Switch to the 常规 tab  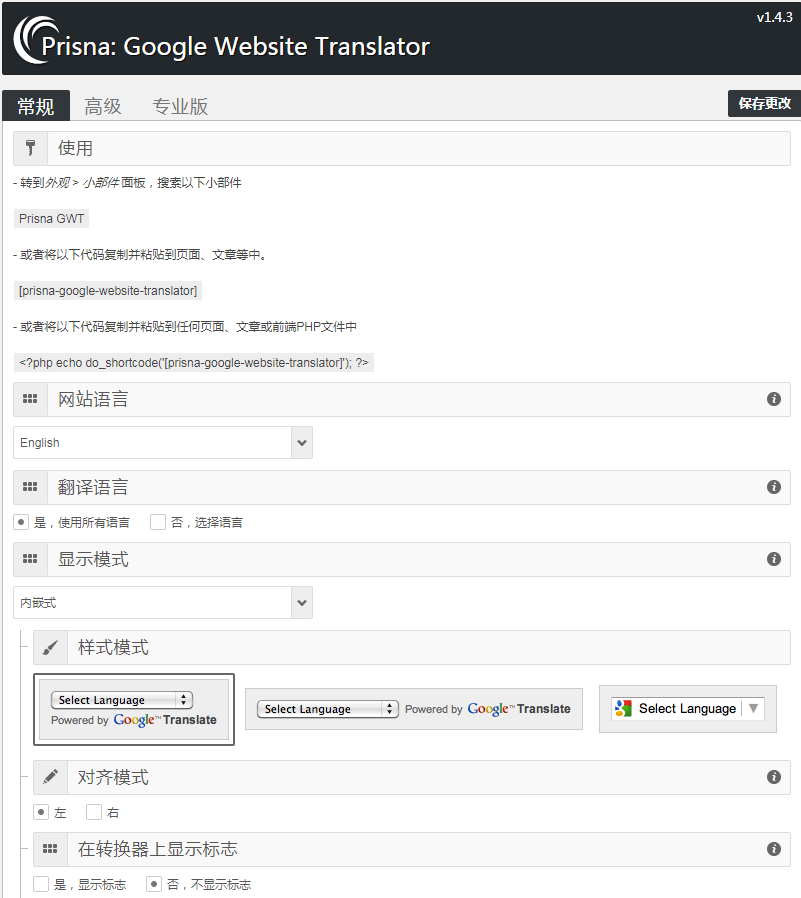pos(36,106)
